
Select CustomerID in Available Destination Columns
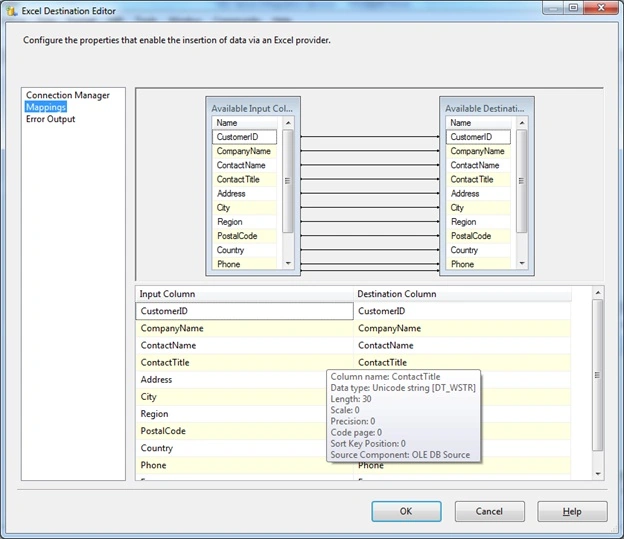point(478,137)
